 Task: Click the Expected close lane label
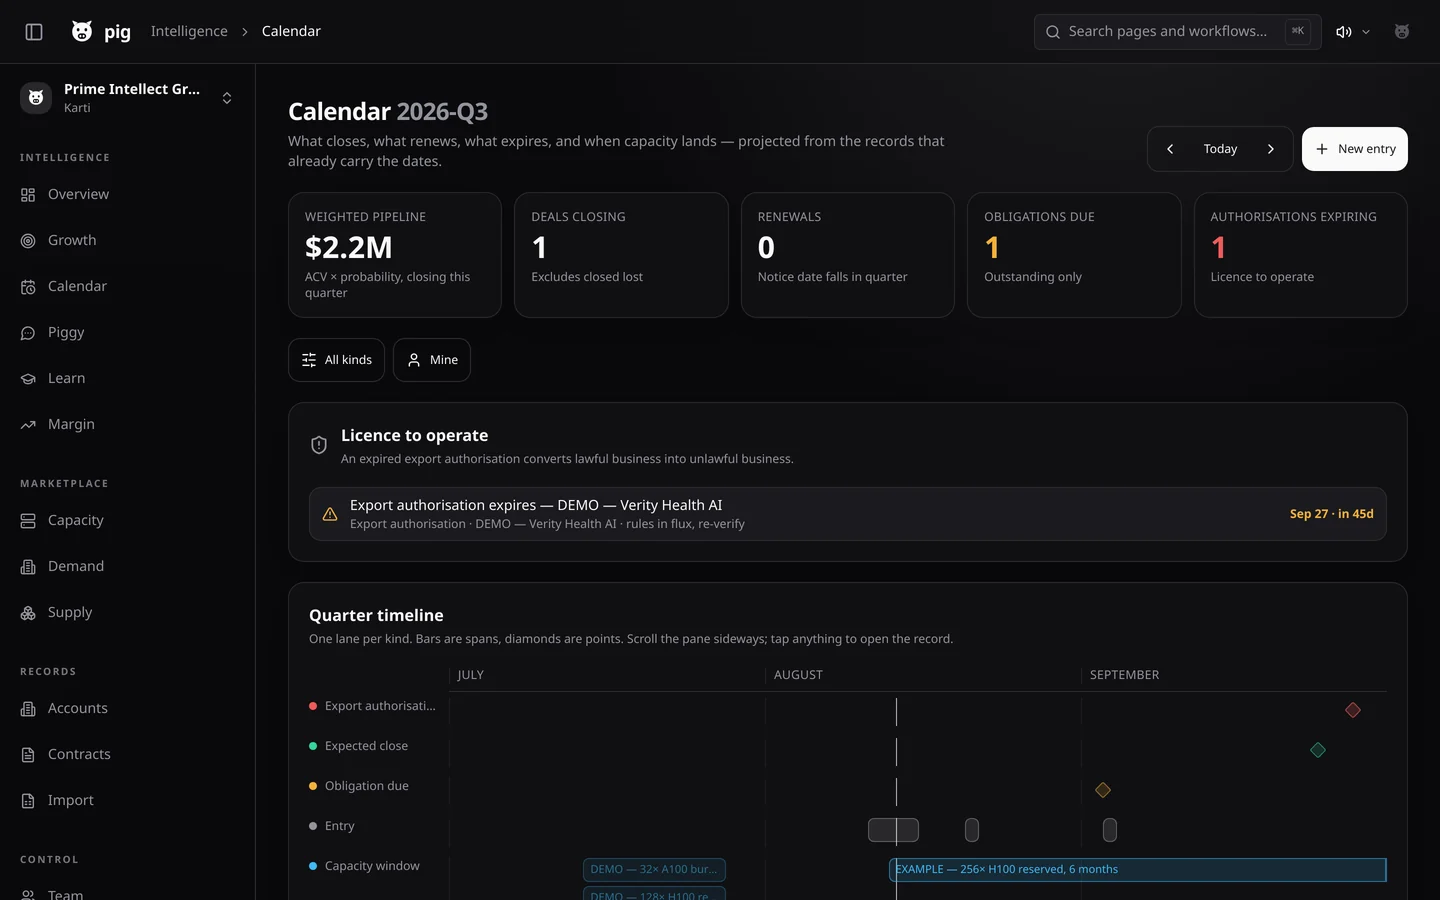[366, 746]
